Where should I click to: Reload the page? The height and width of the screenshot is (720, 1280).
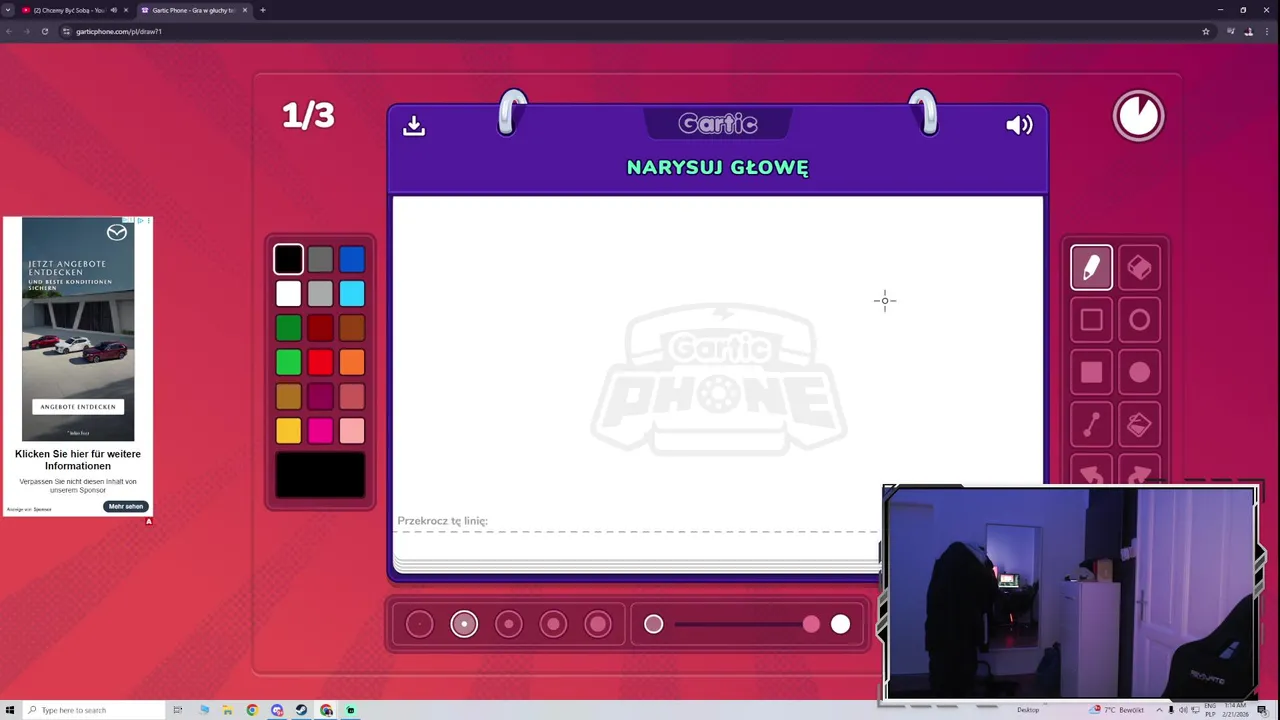tap(45, 31)
